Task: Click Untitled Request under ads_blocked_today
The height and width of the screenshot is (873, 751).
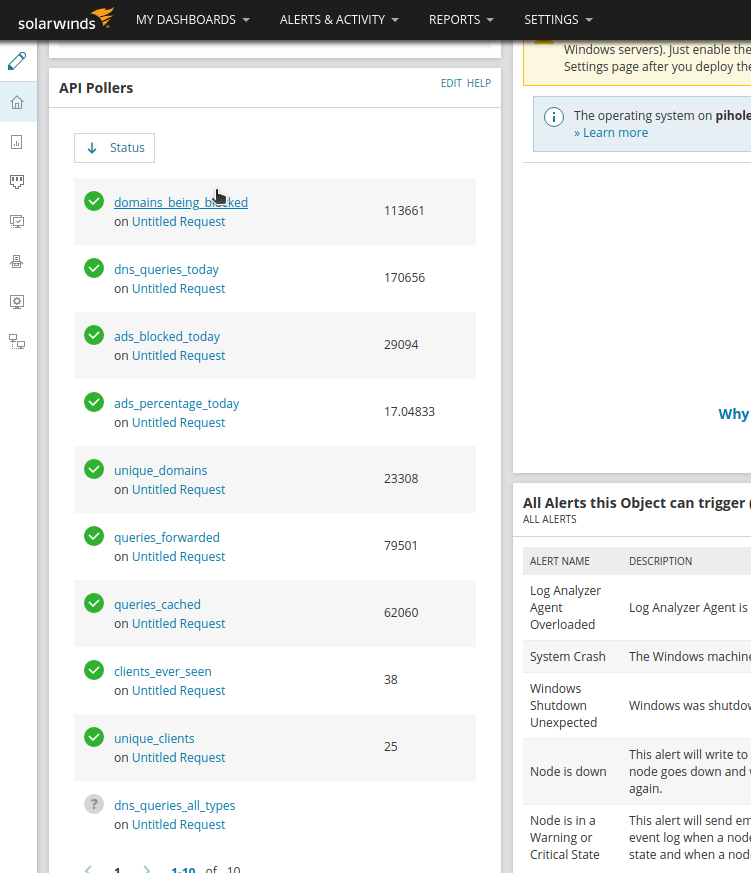Action: pyautogui.click(x=178, y=356)
